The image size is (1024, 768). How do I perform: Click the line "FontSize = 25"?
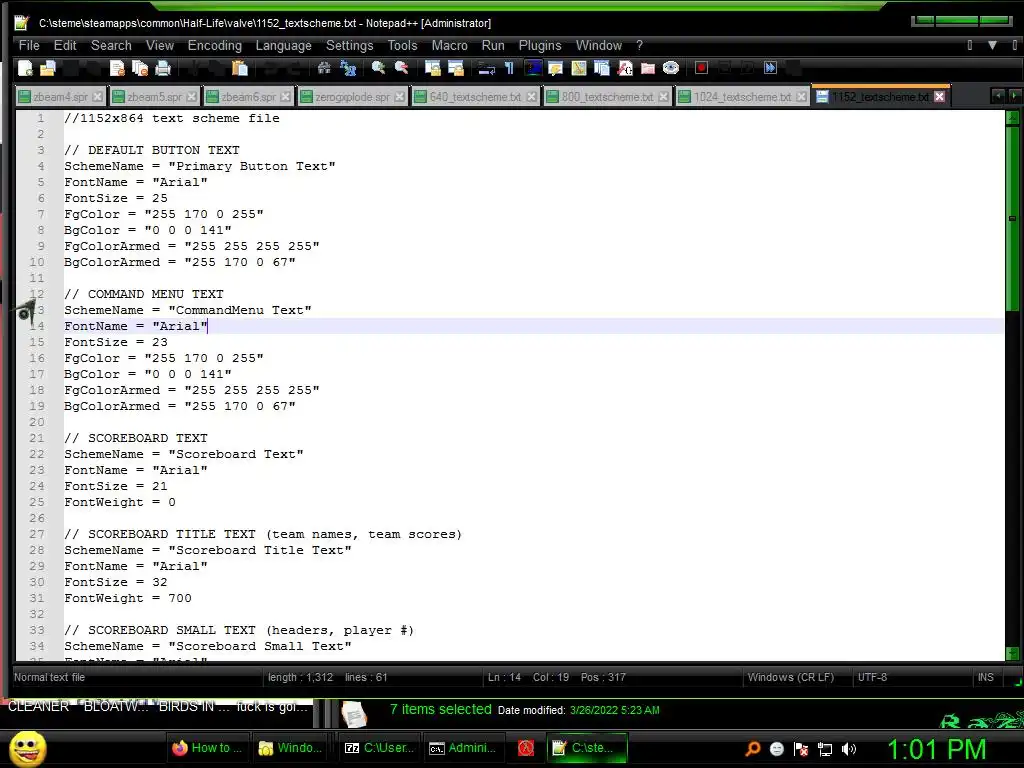(x=116, y=198)
